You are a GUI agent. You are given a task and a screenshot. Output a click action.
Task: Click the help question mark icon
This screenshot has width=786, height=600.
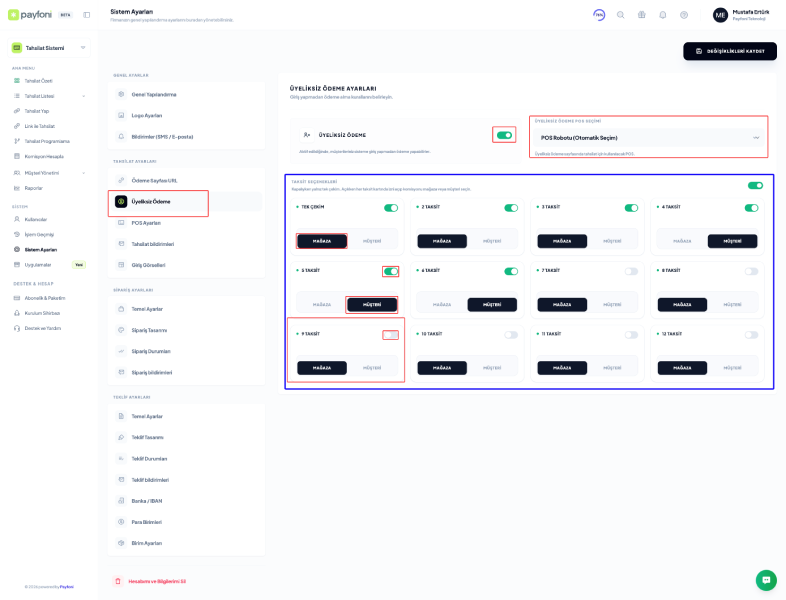(x=684, y=15)
